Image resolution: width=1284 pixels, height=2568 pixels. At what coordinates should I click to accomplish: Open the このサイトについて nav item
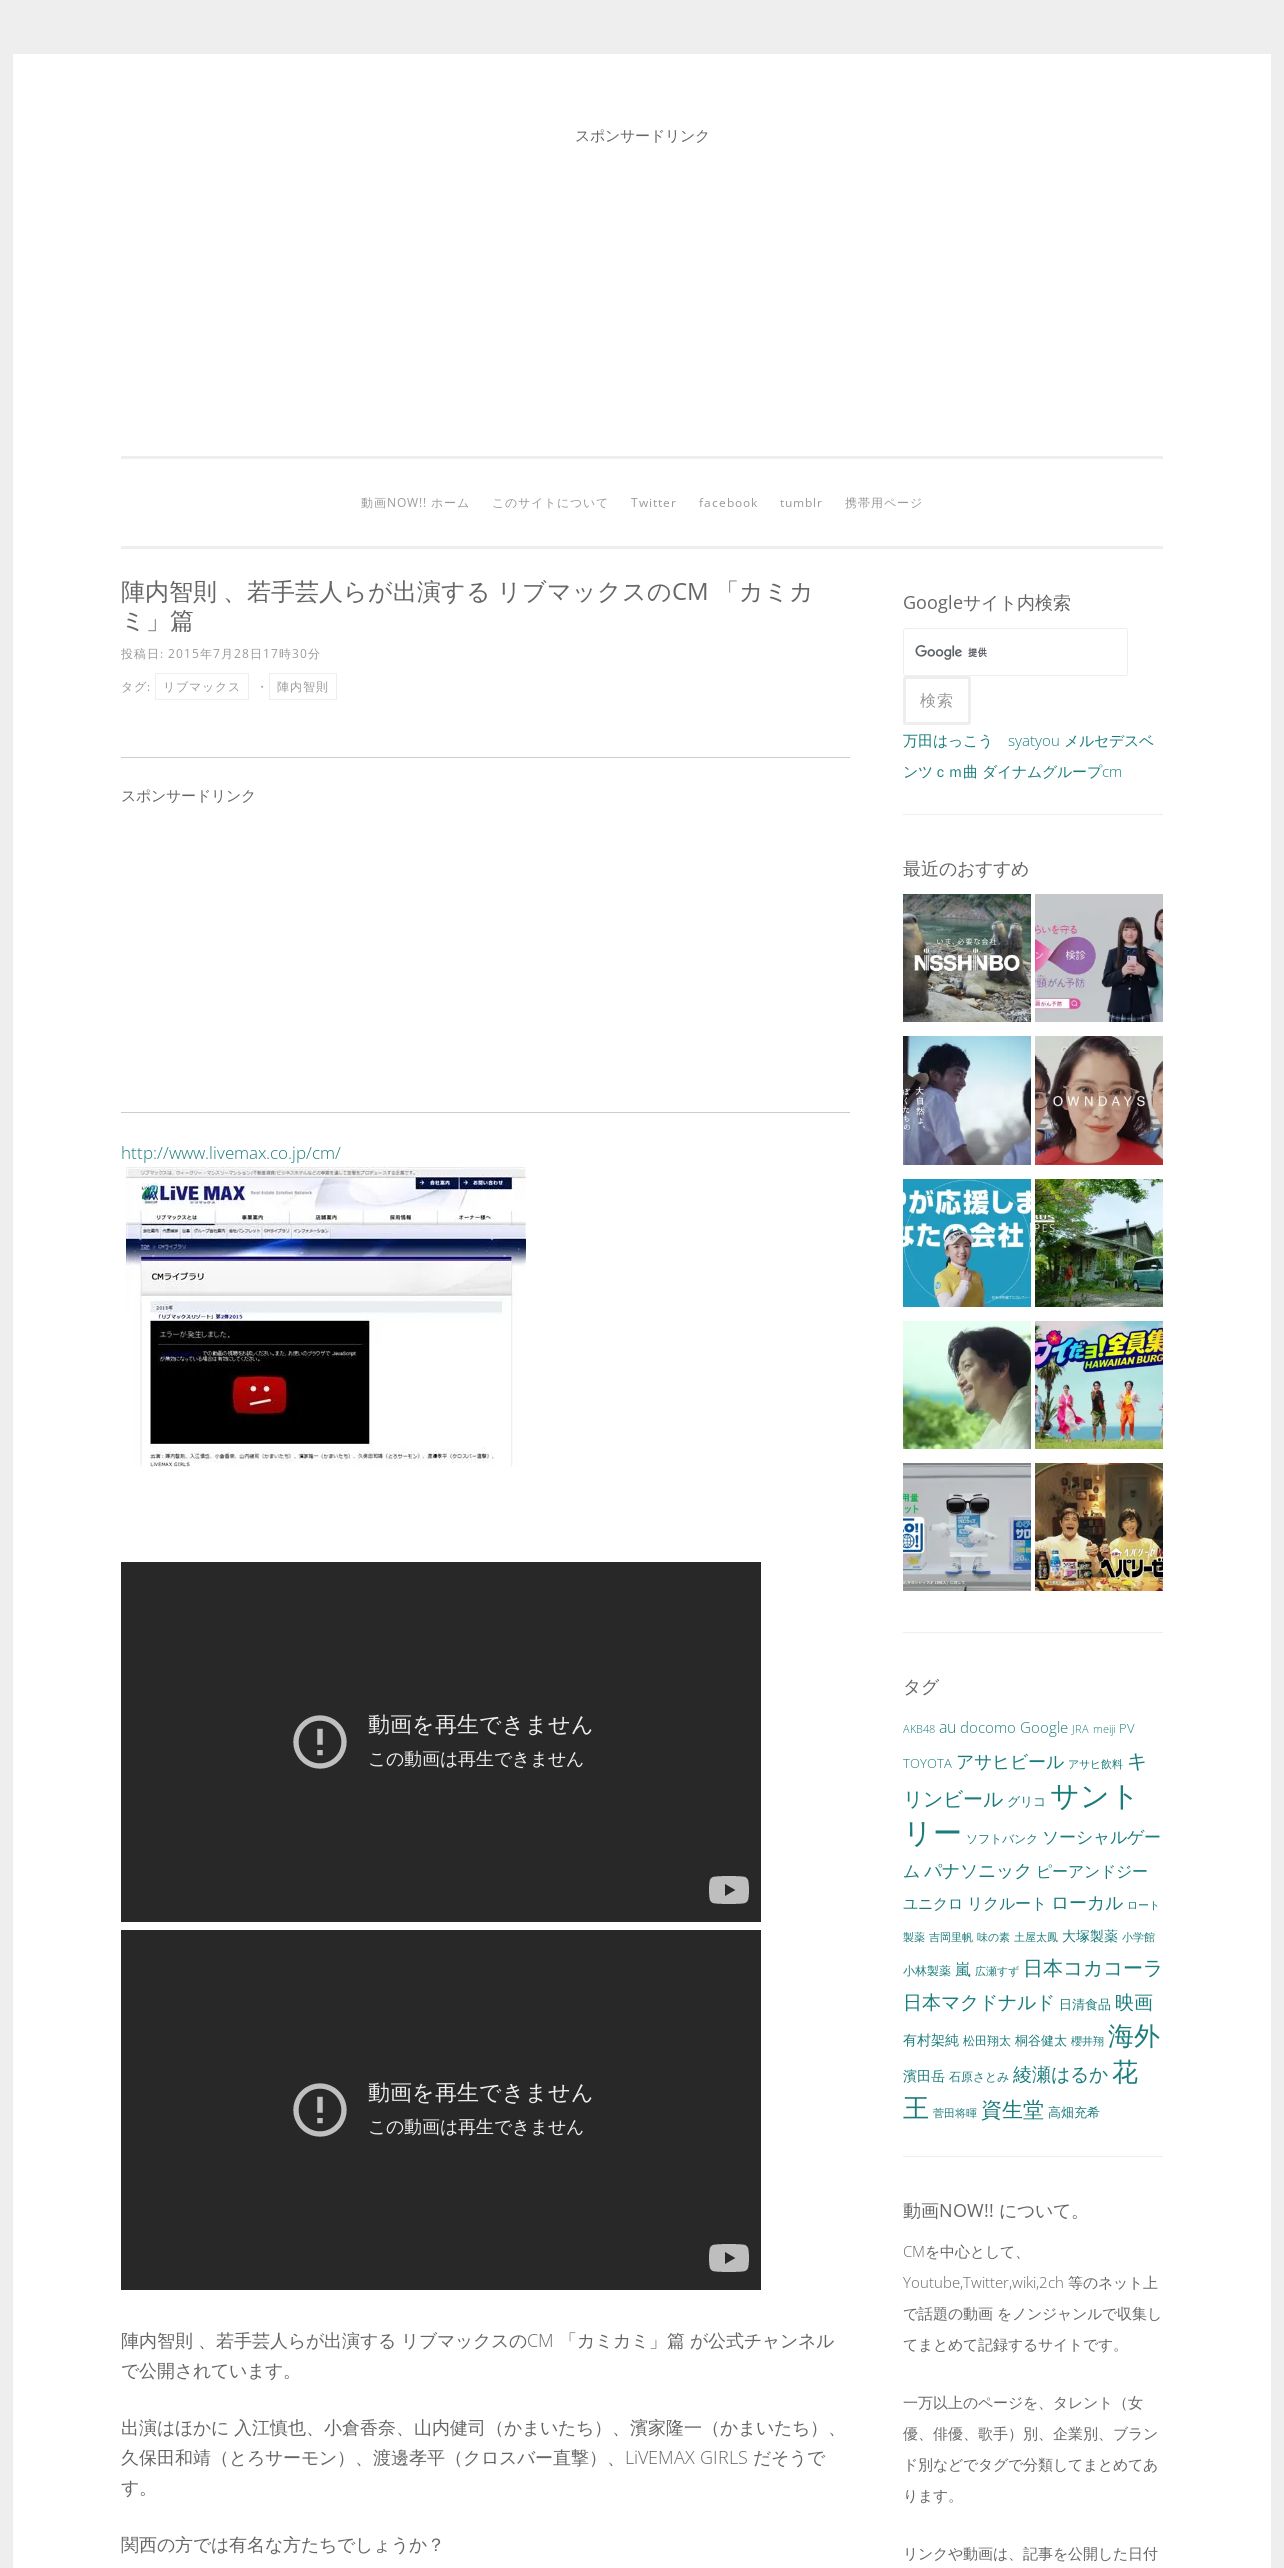click(550, 503)
